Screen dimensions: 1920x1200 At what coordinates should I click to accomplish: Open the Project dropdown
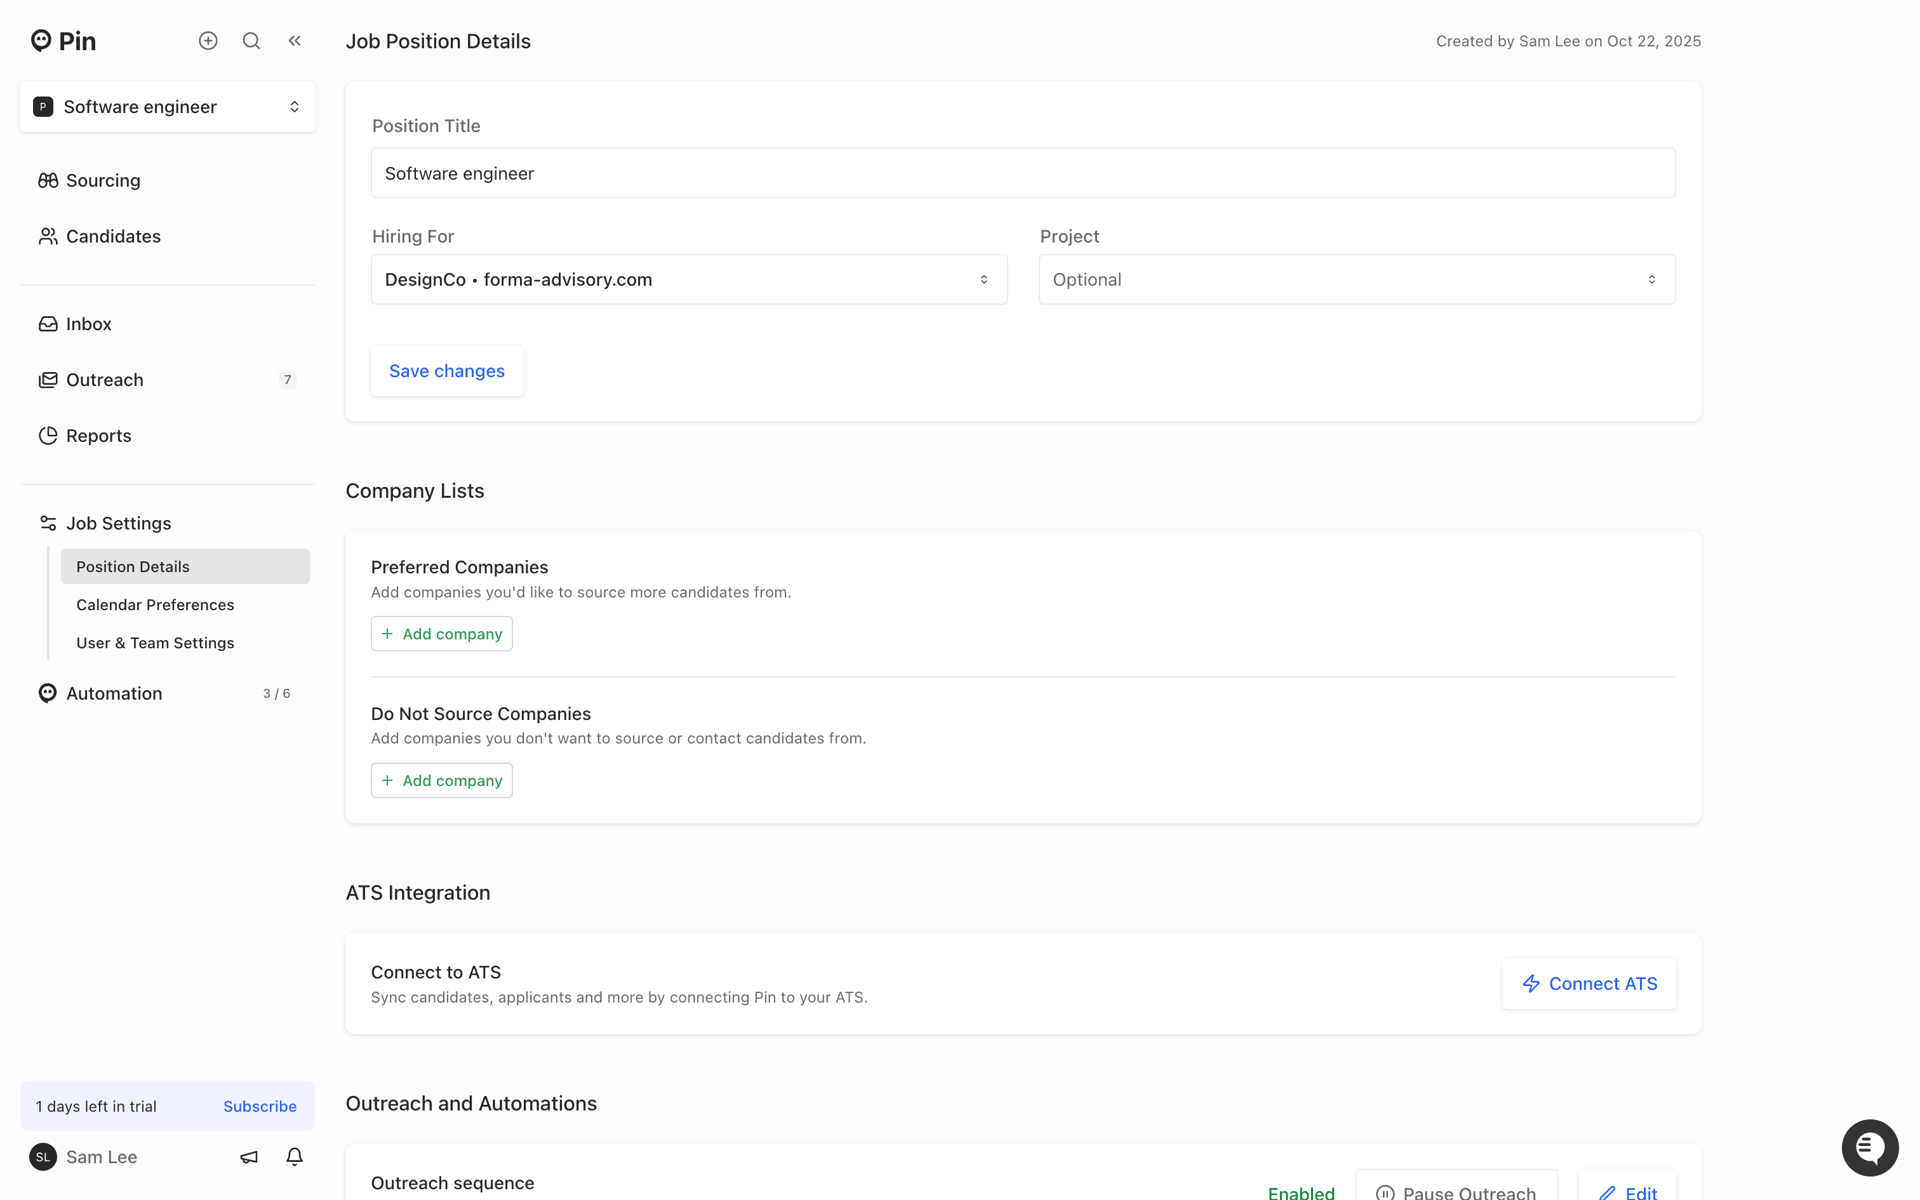pos(1357,280)
